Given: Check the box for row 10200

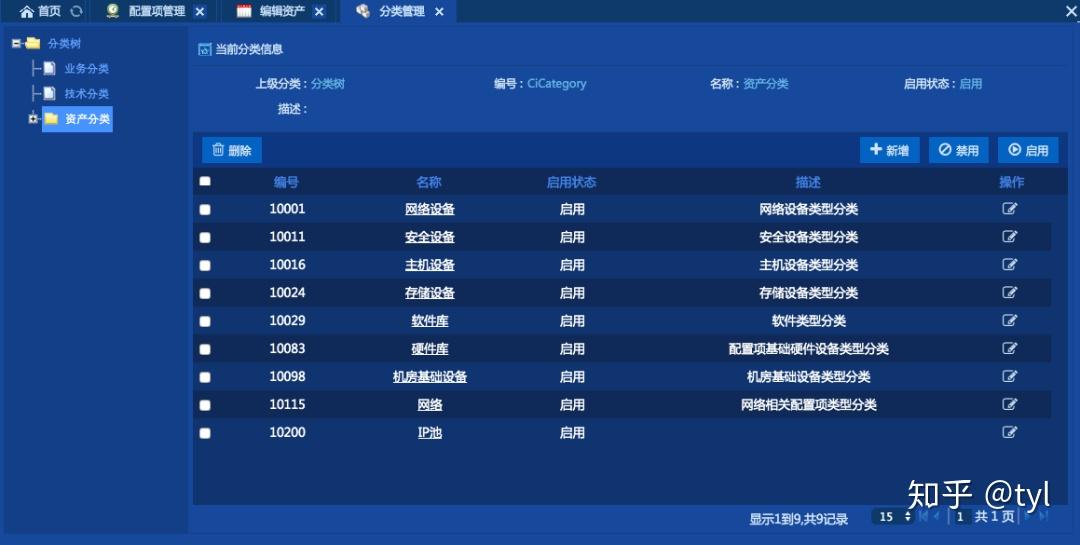Looking at the screenshot, I should (205, 433).
